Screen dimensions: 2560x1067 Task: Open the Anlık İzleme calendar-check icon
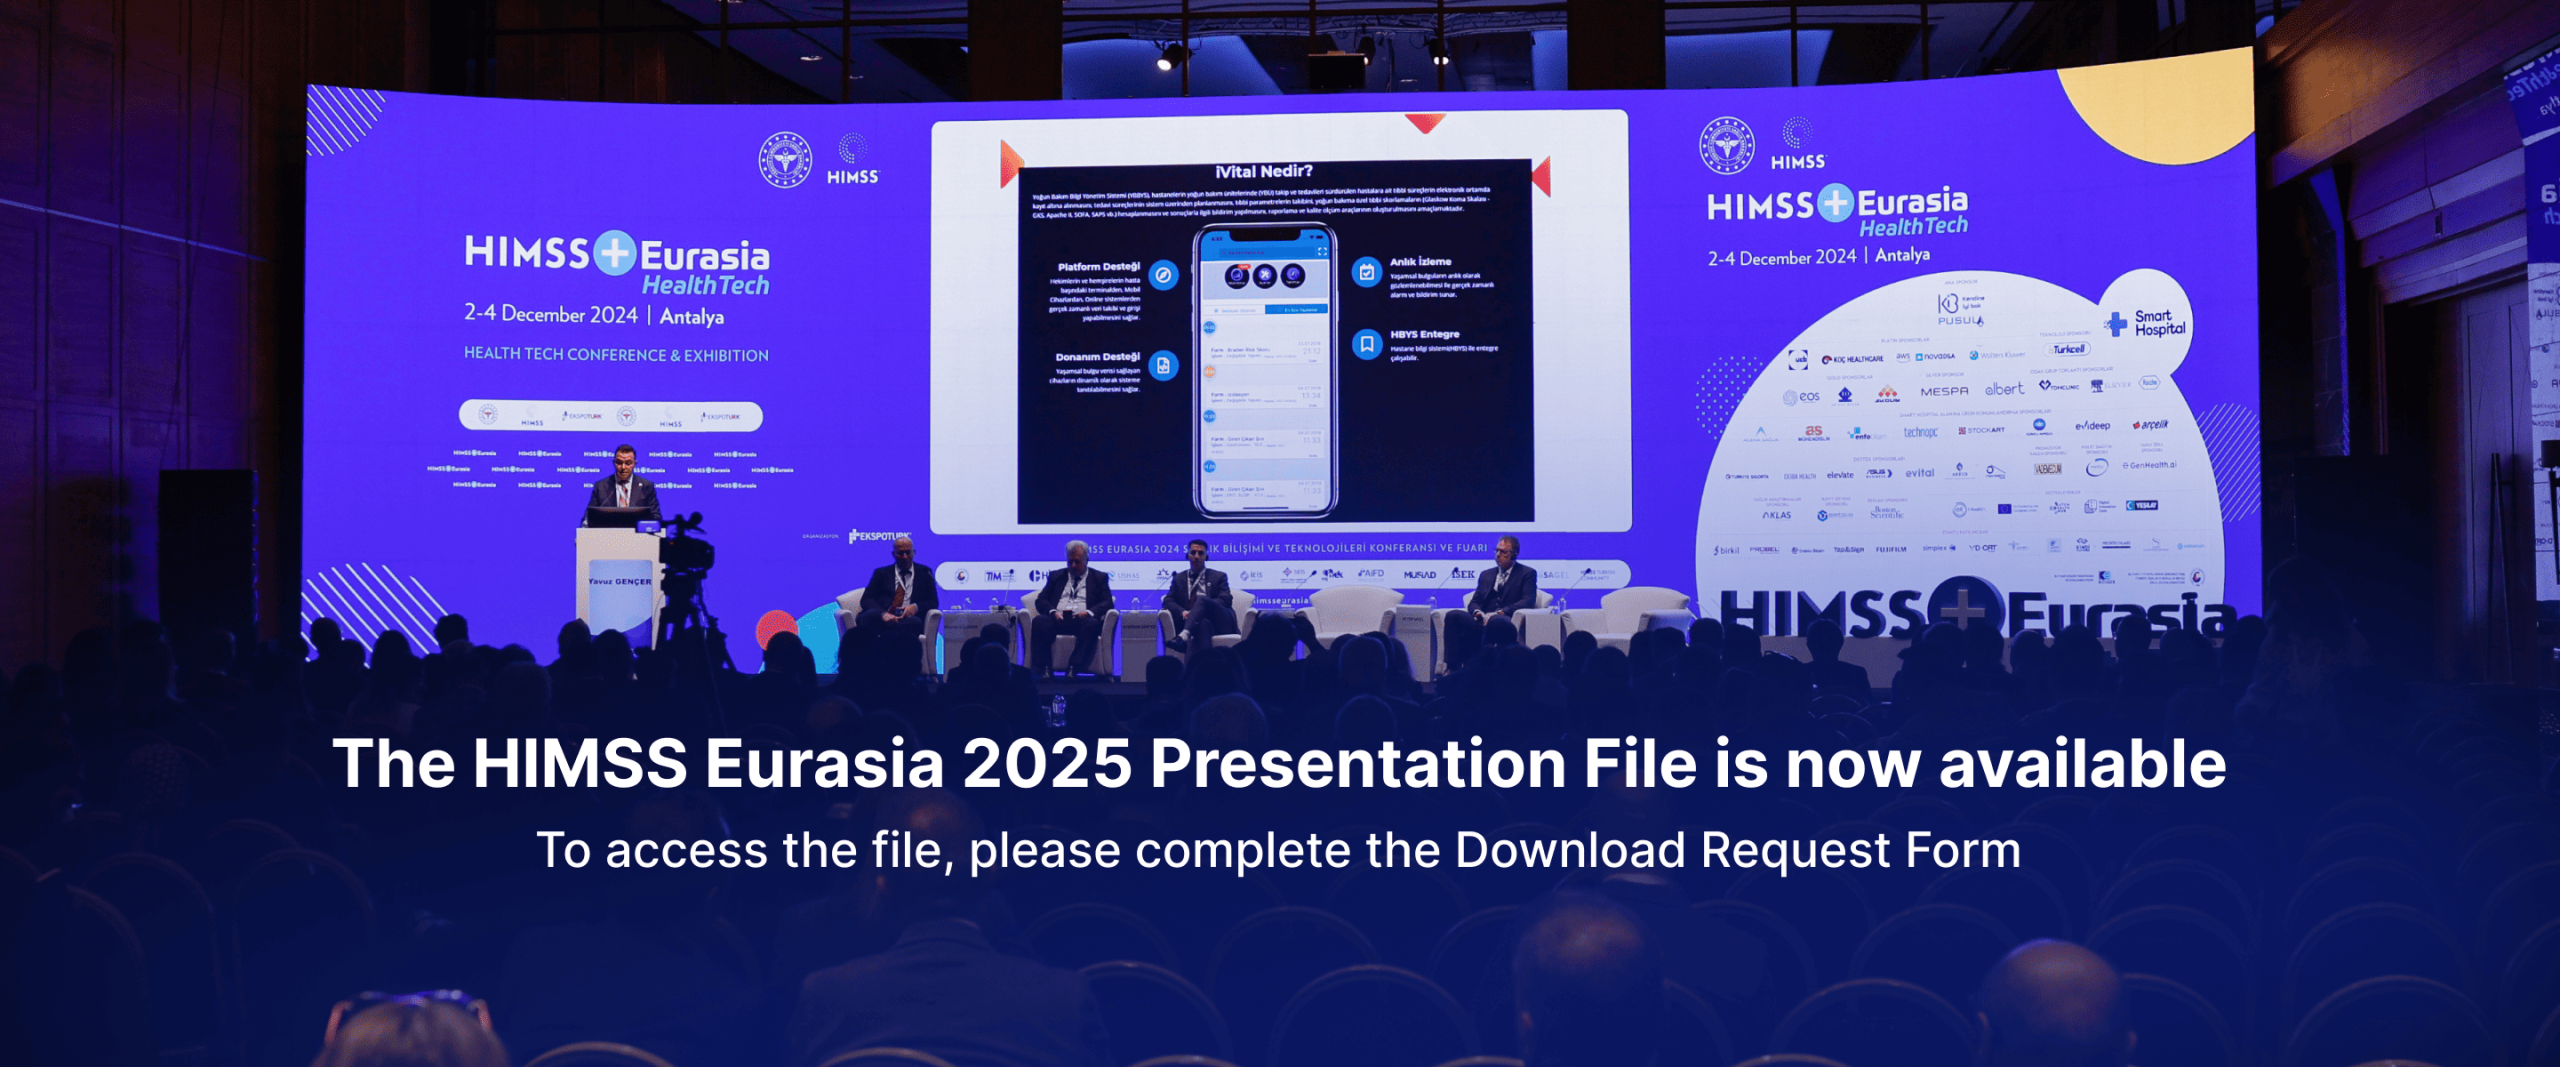point(1367,271)
